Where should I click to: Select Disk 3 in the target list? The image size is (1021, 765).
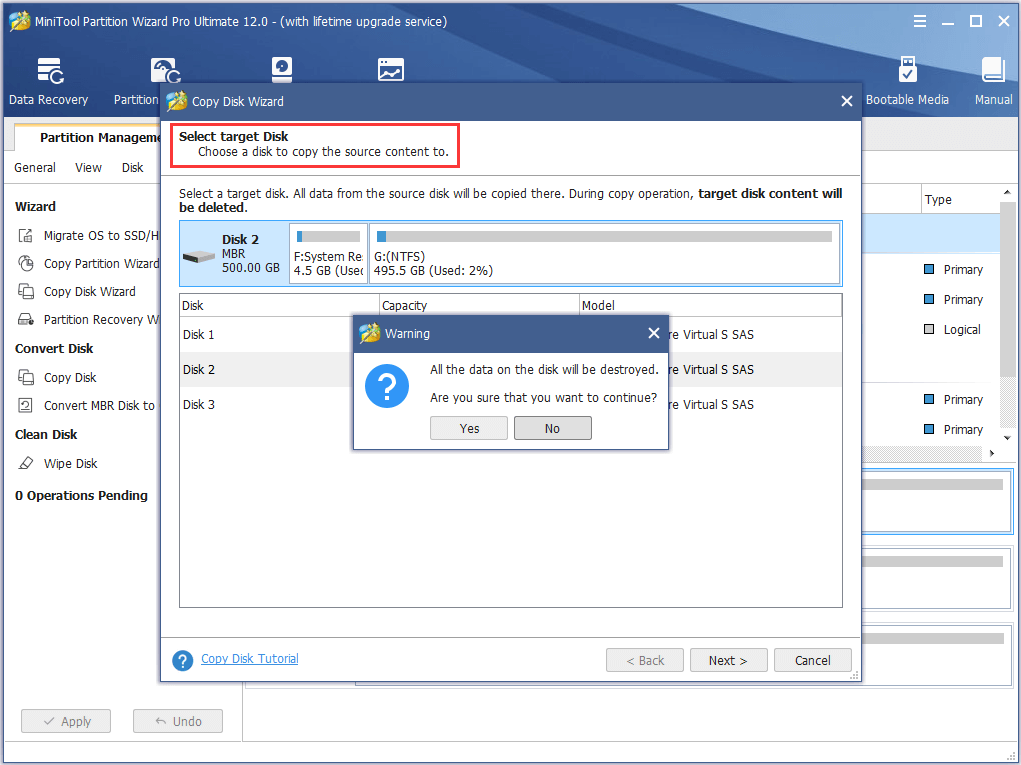198,405
